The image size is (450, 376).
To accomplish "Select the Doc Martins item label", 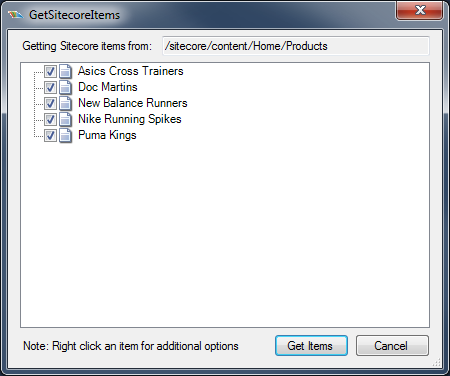I will point(108,87).
